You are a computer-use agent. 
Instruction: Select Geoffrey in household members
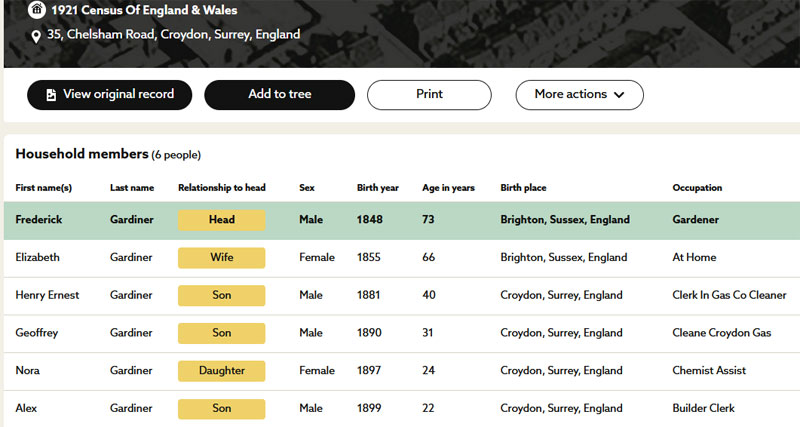click(37, 333)
